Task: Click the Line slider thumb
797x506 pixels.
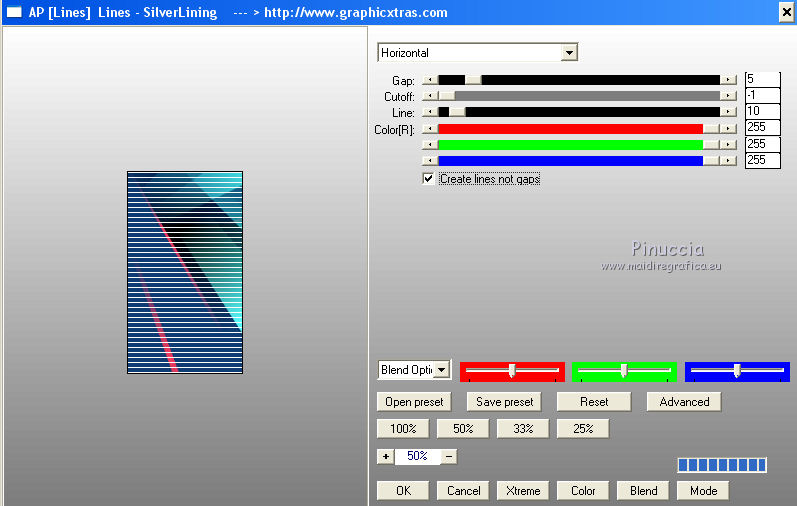Action: [457, 112]
